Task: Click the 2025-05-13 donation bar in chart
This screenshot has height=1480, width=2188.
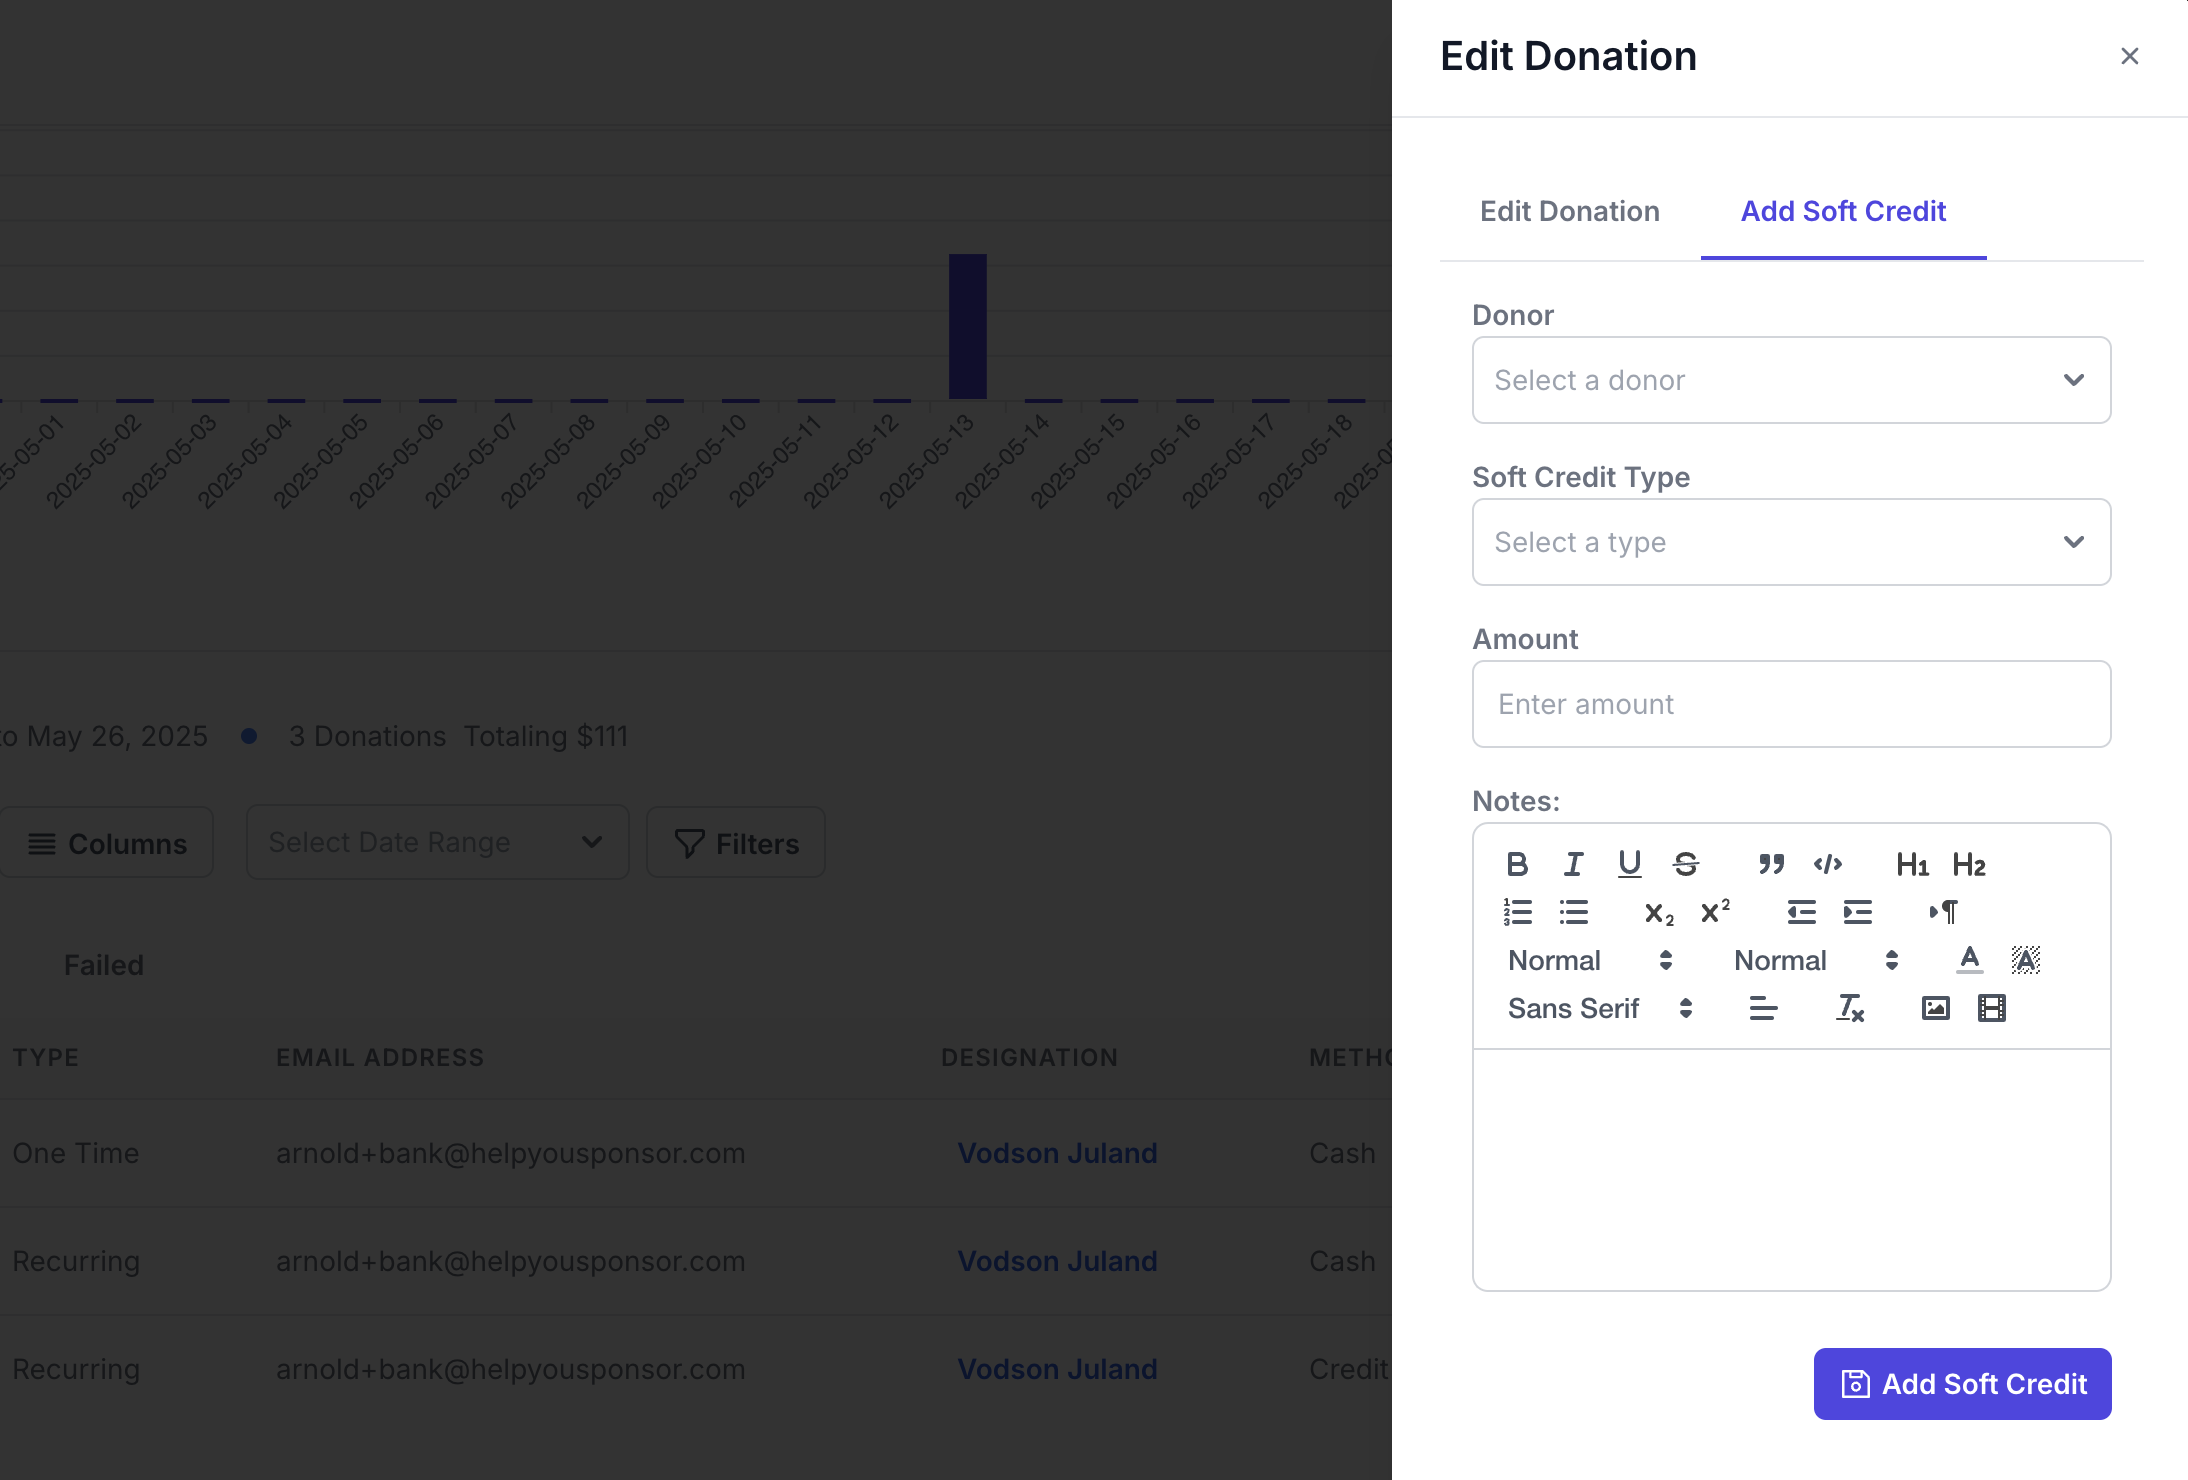Action: 967,326
